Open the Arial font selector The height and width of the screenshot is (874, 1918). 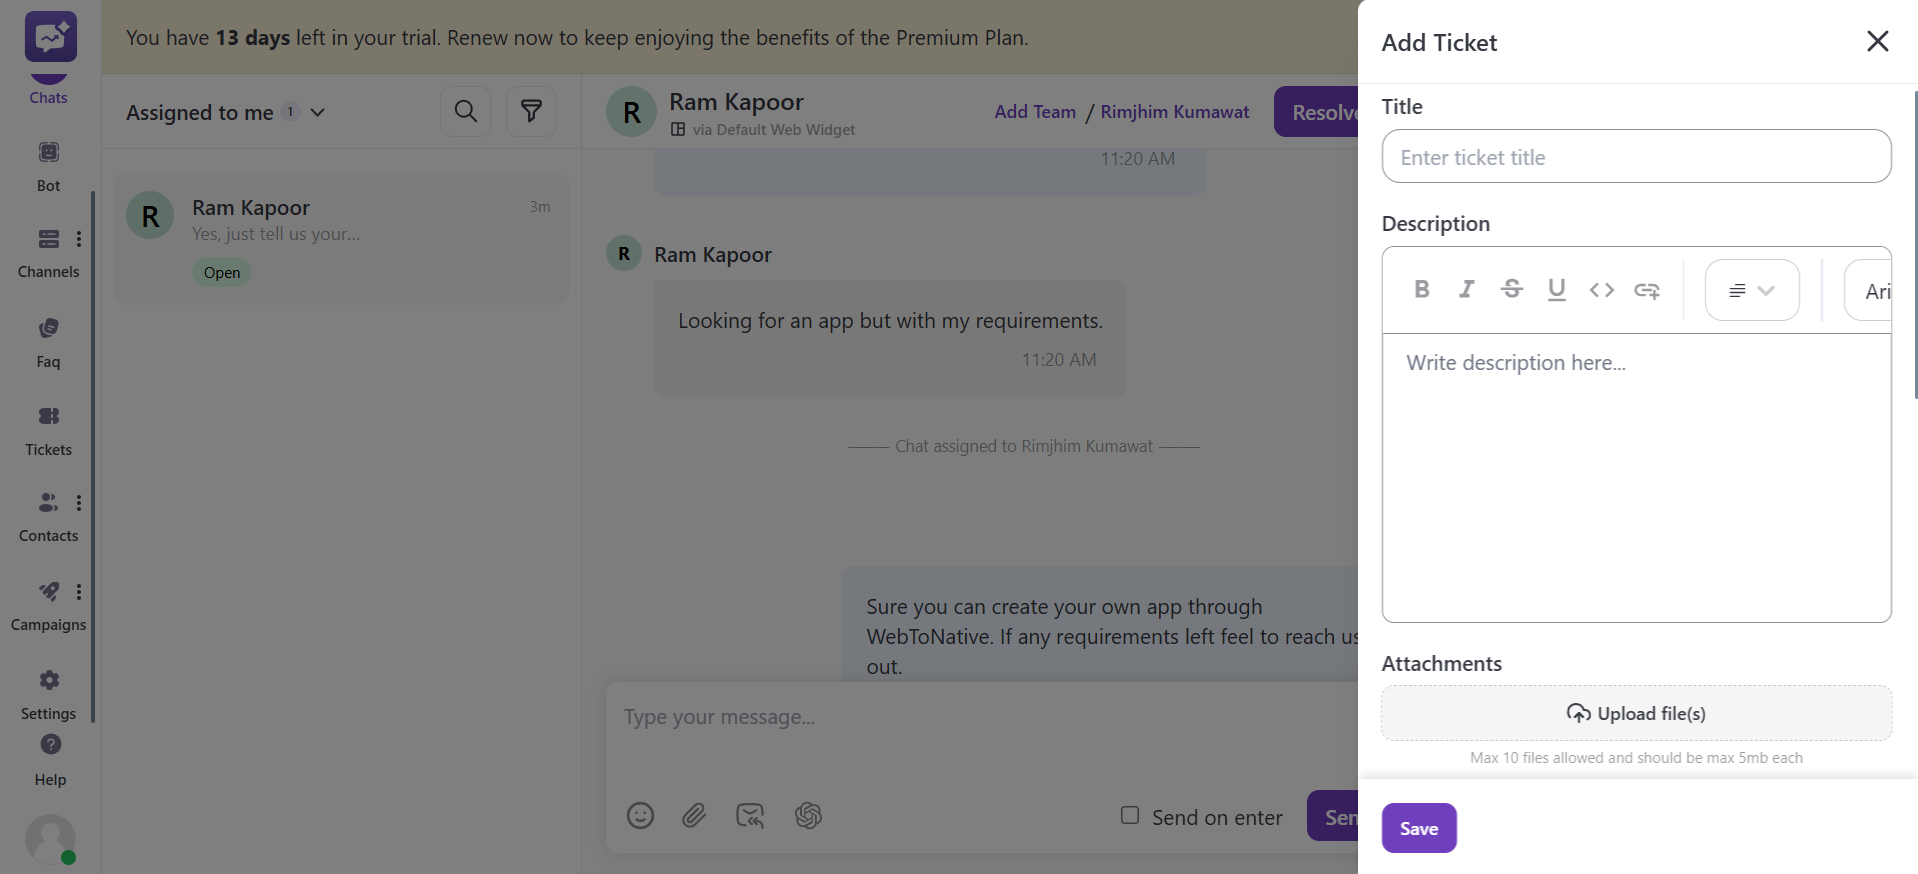click(x=1878, y=291)
